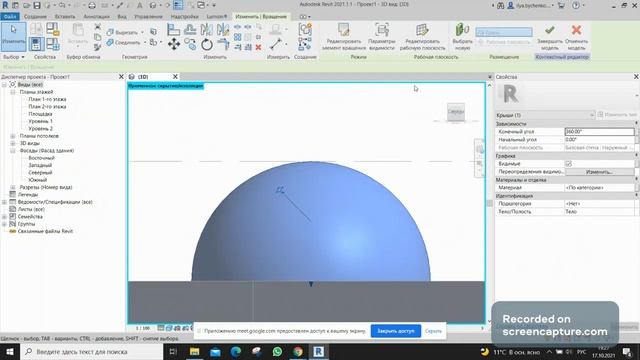Click the Array tool icon
The width and height of the screenshot is (640, 360).
click(x=238, y=37)
